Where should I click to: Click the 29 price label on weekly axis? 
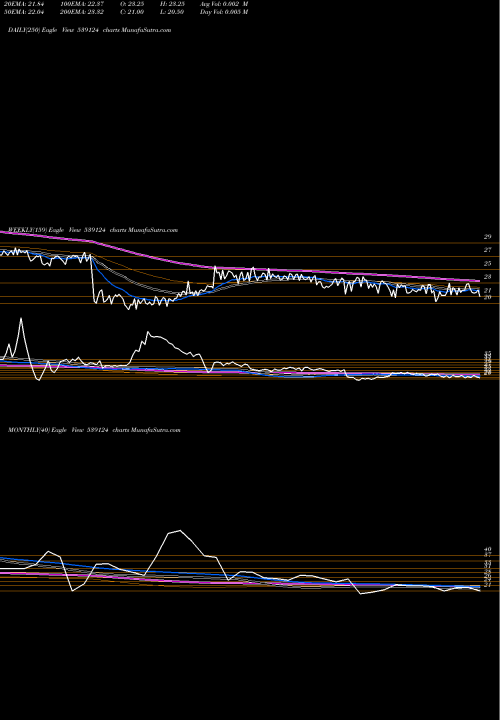point(488,237)
